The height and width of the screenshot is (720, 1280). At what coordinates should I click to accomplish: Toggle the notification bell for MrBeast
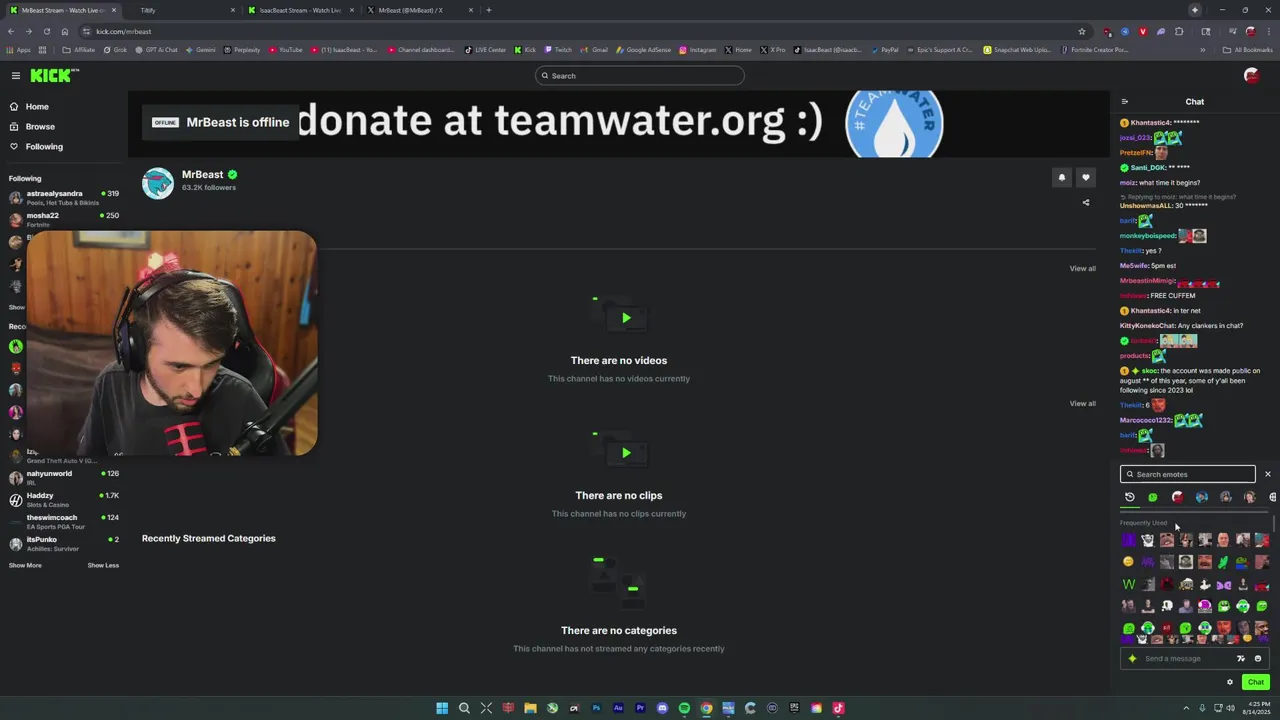(1062, 178)
